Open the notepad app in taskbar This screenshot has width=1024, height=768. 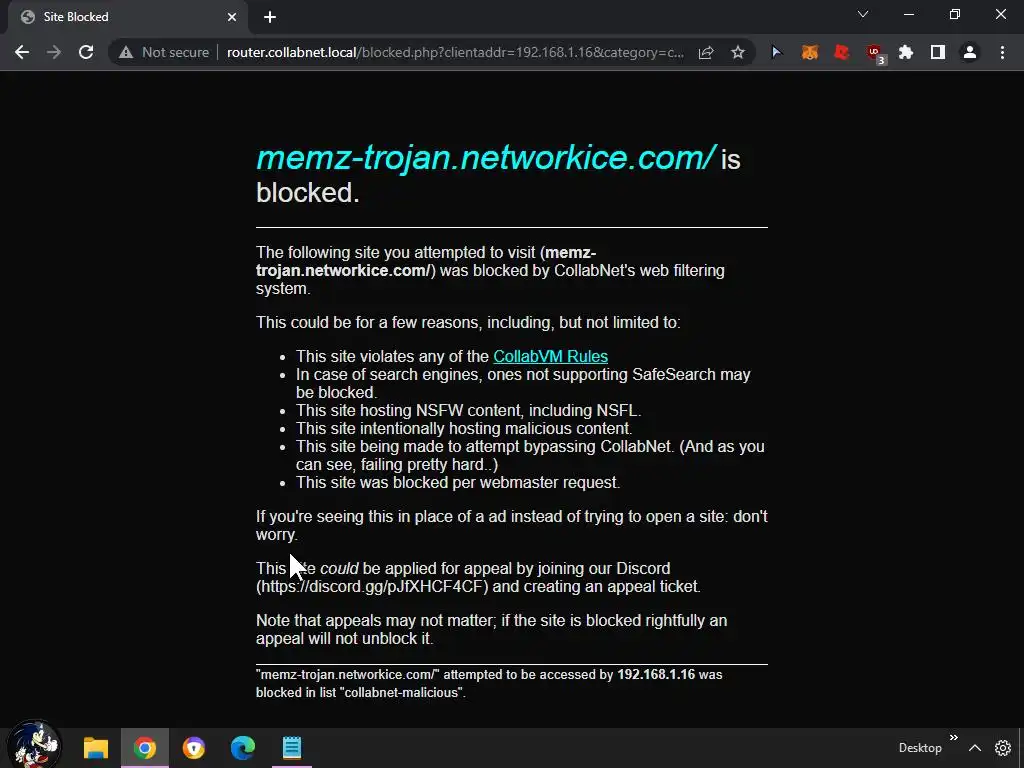pyautogui.click(x=292, y=748)
